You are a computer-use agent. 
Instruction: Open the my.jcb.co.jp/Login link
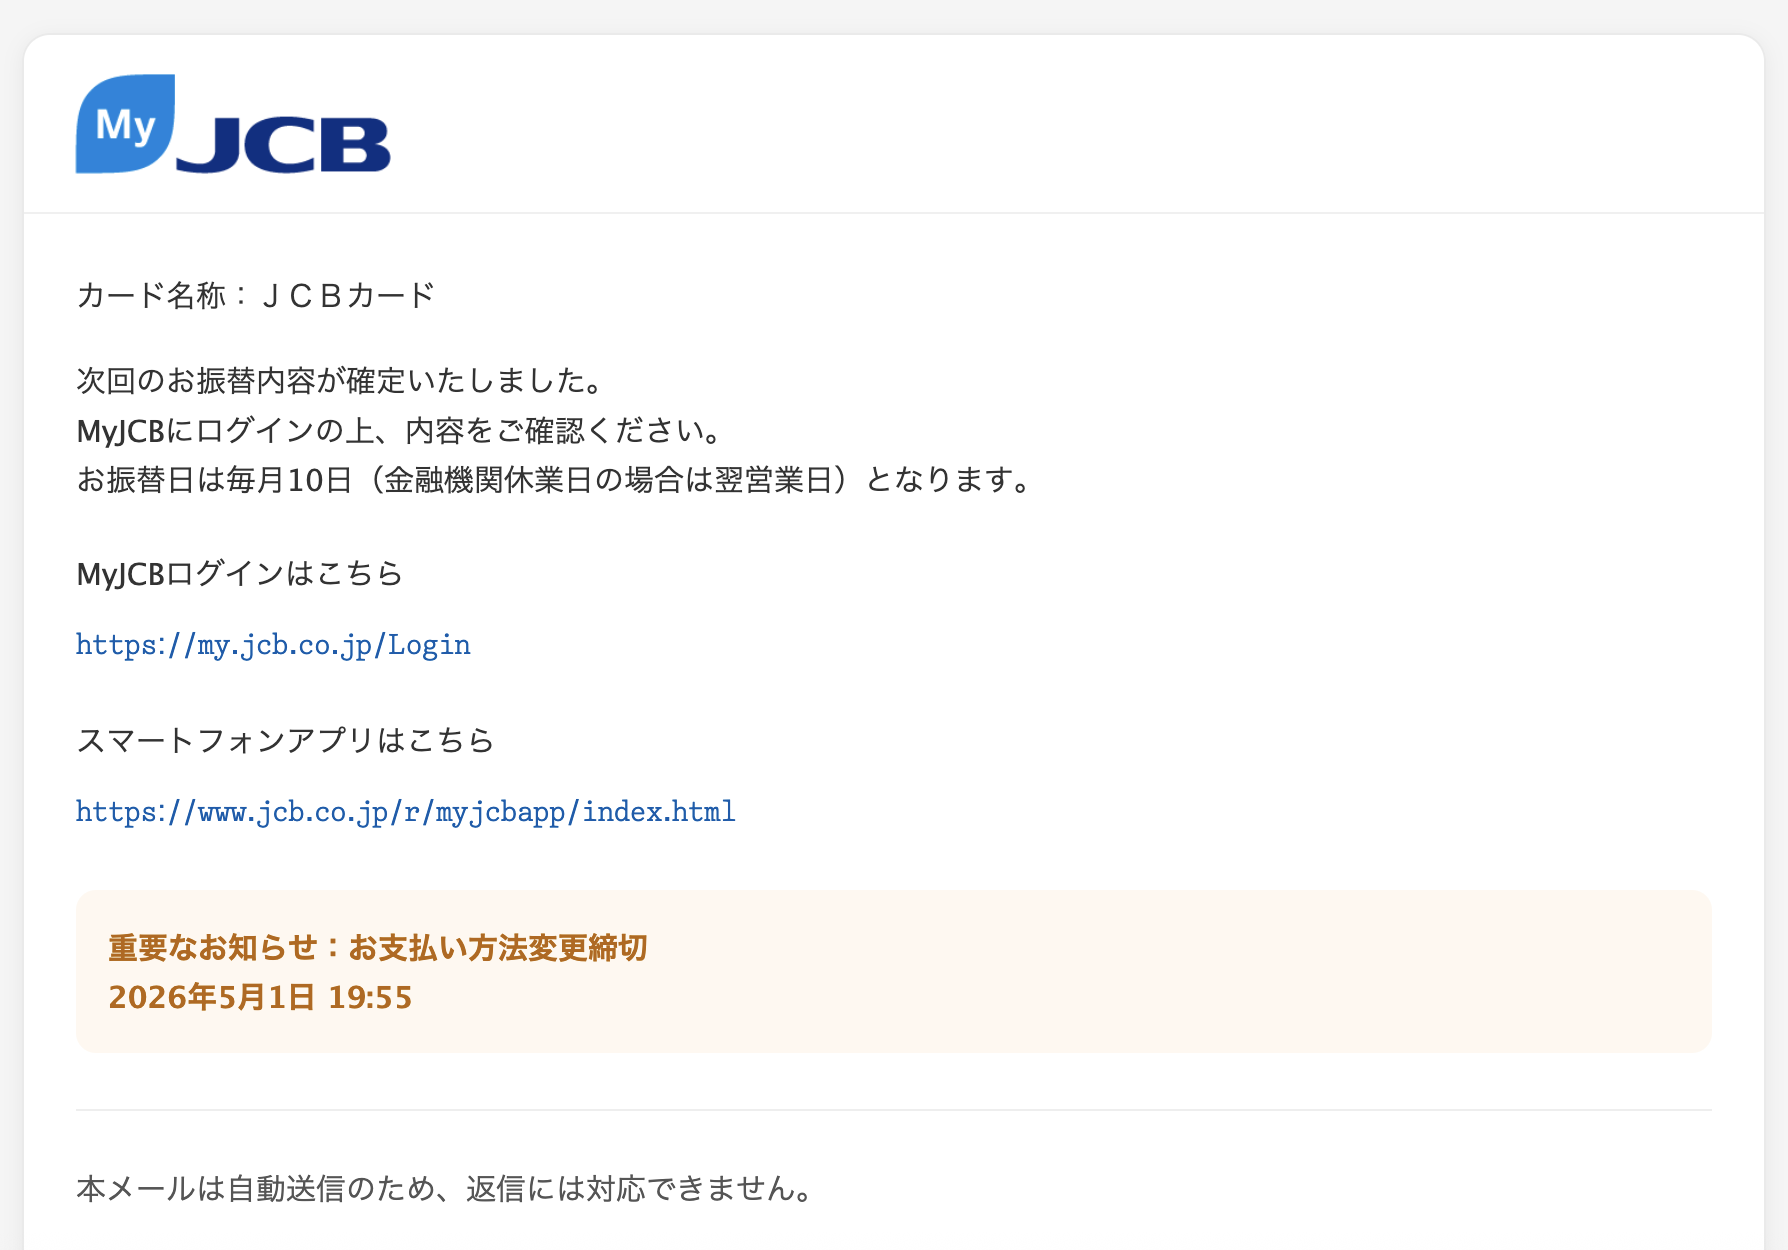tap(273, 645)
